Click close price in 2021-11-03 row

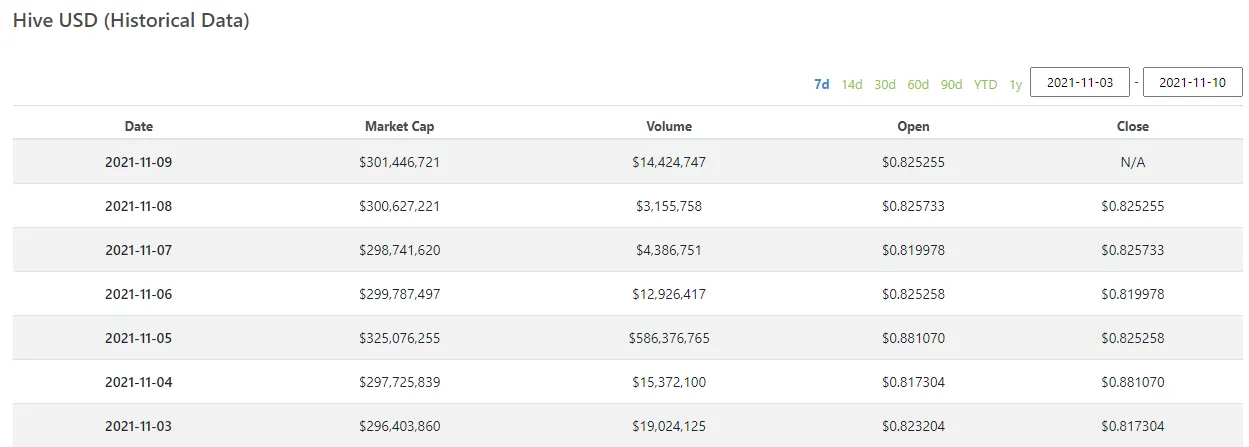pyautogui.click(x=1133, y=426)
